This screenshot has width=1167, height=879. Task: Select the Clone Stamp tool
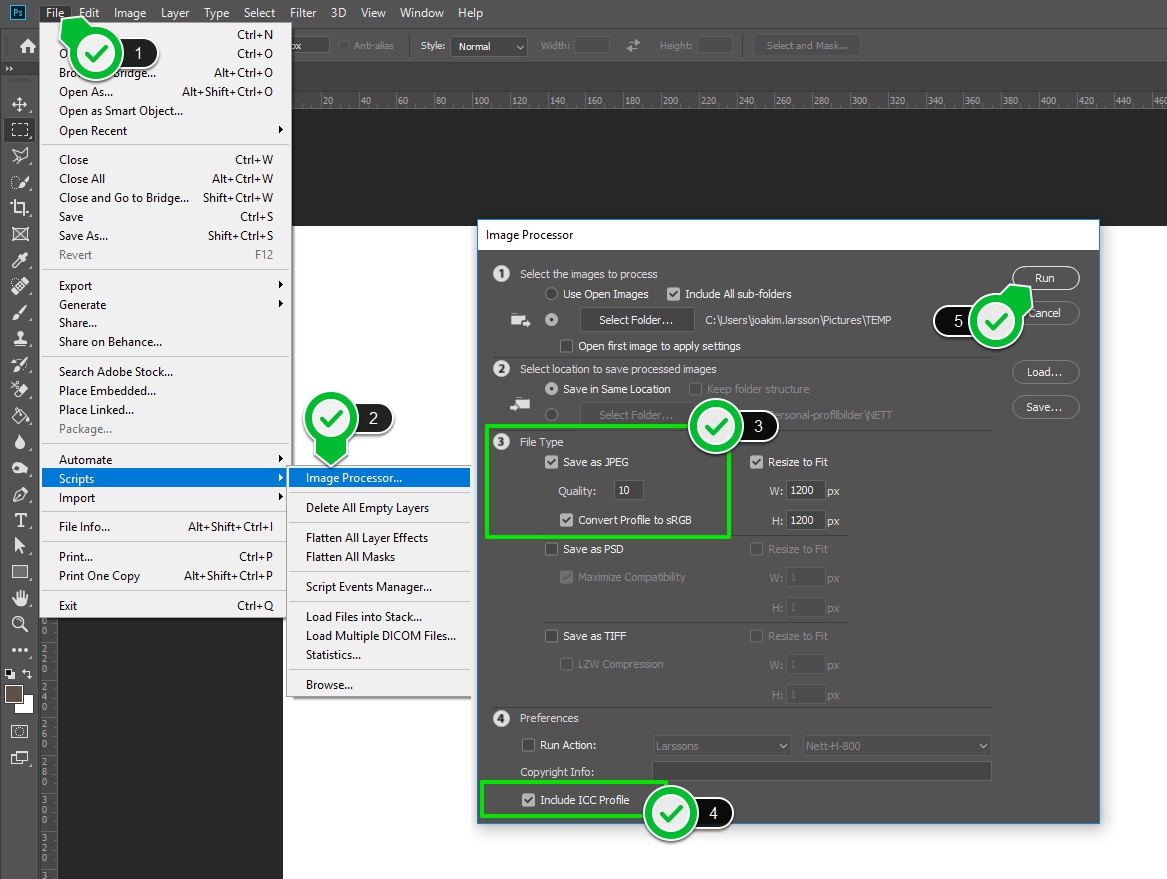[x=20, y=338]
